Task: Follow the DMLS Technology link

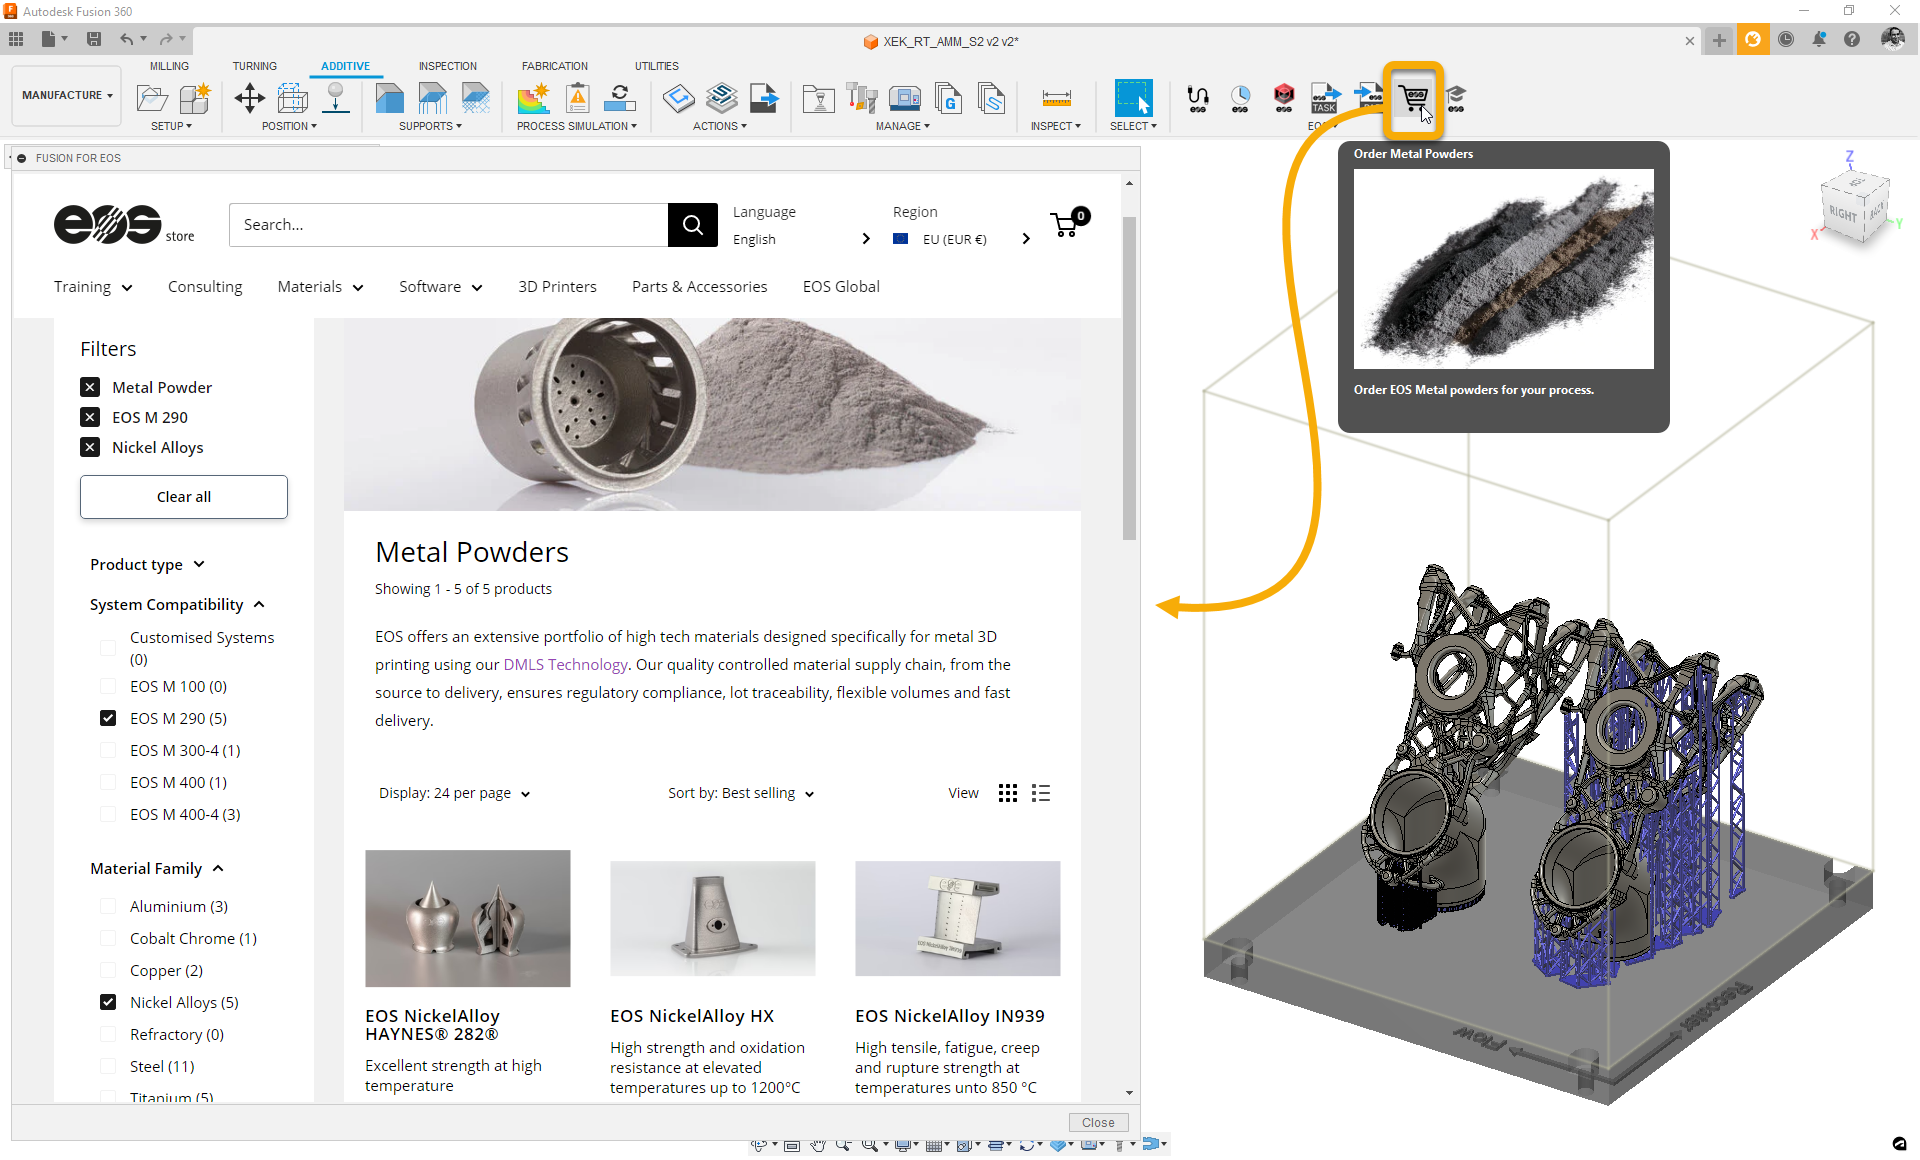Action: point(565,664)
